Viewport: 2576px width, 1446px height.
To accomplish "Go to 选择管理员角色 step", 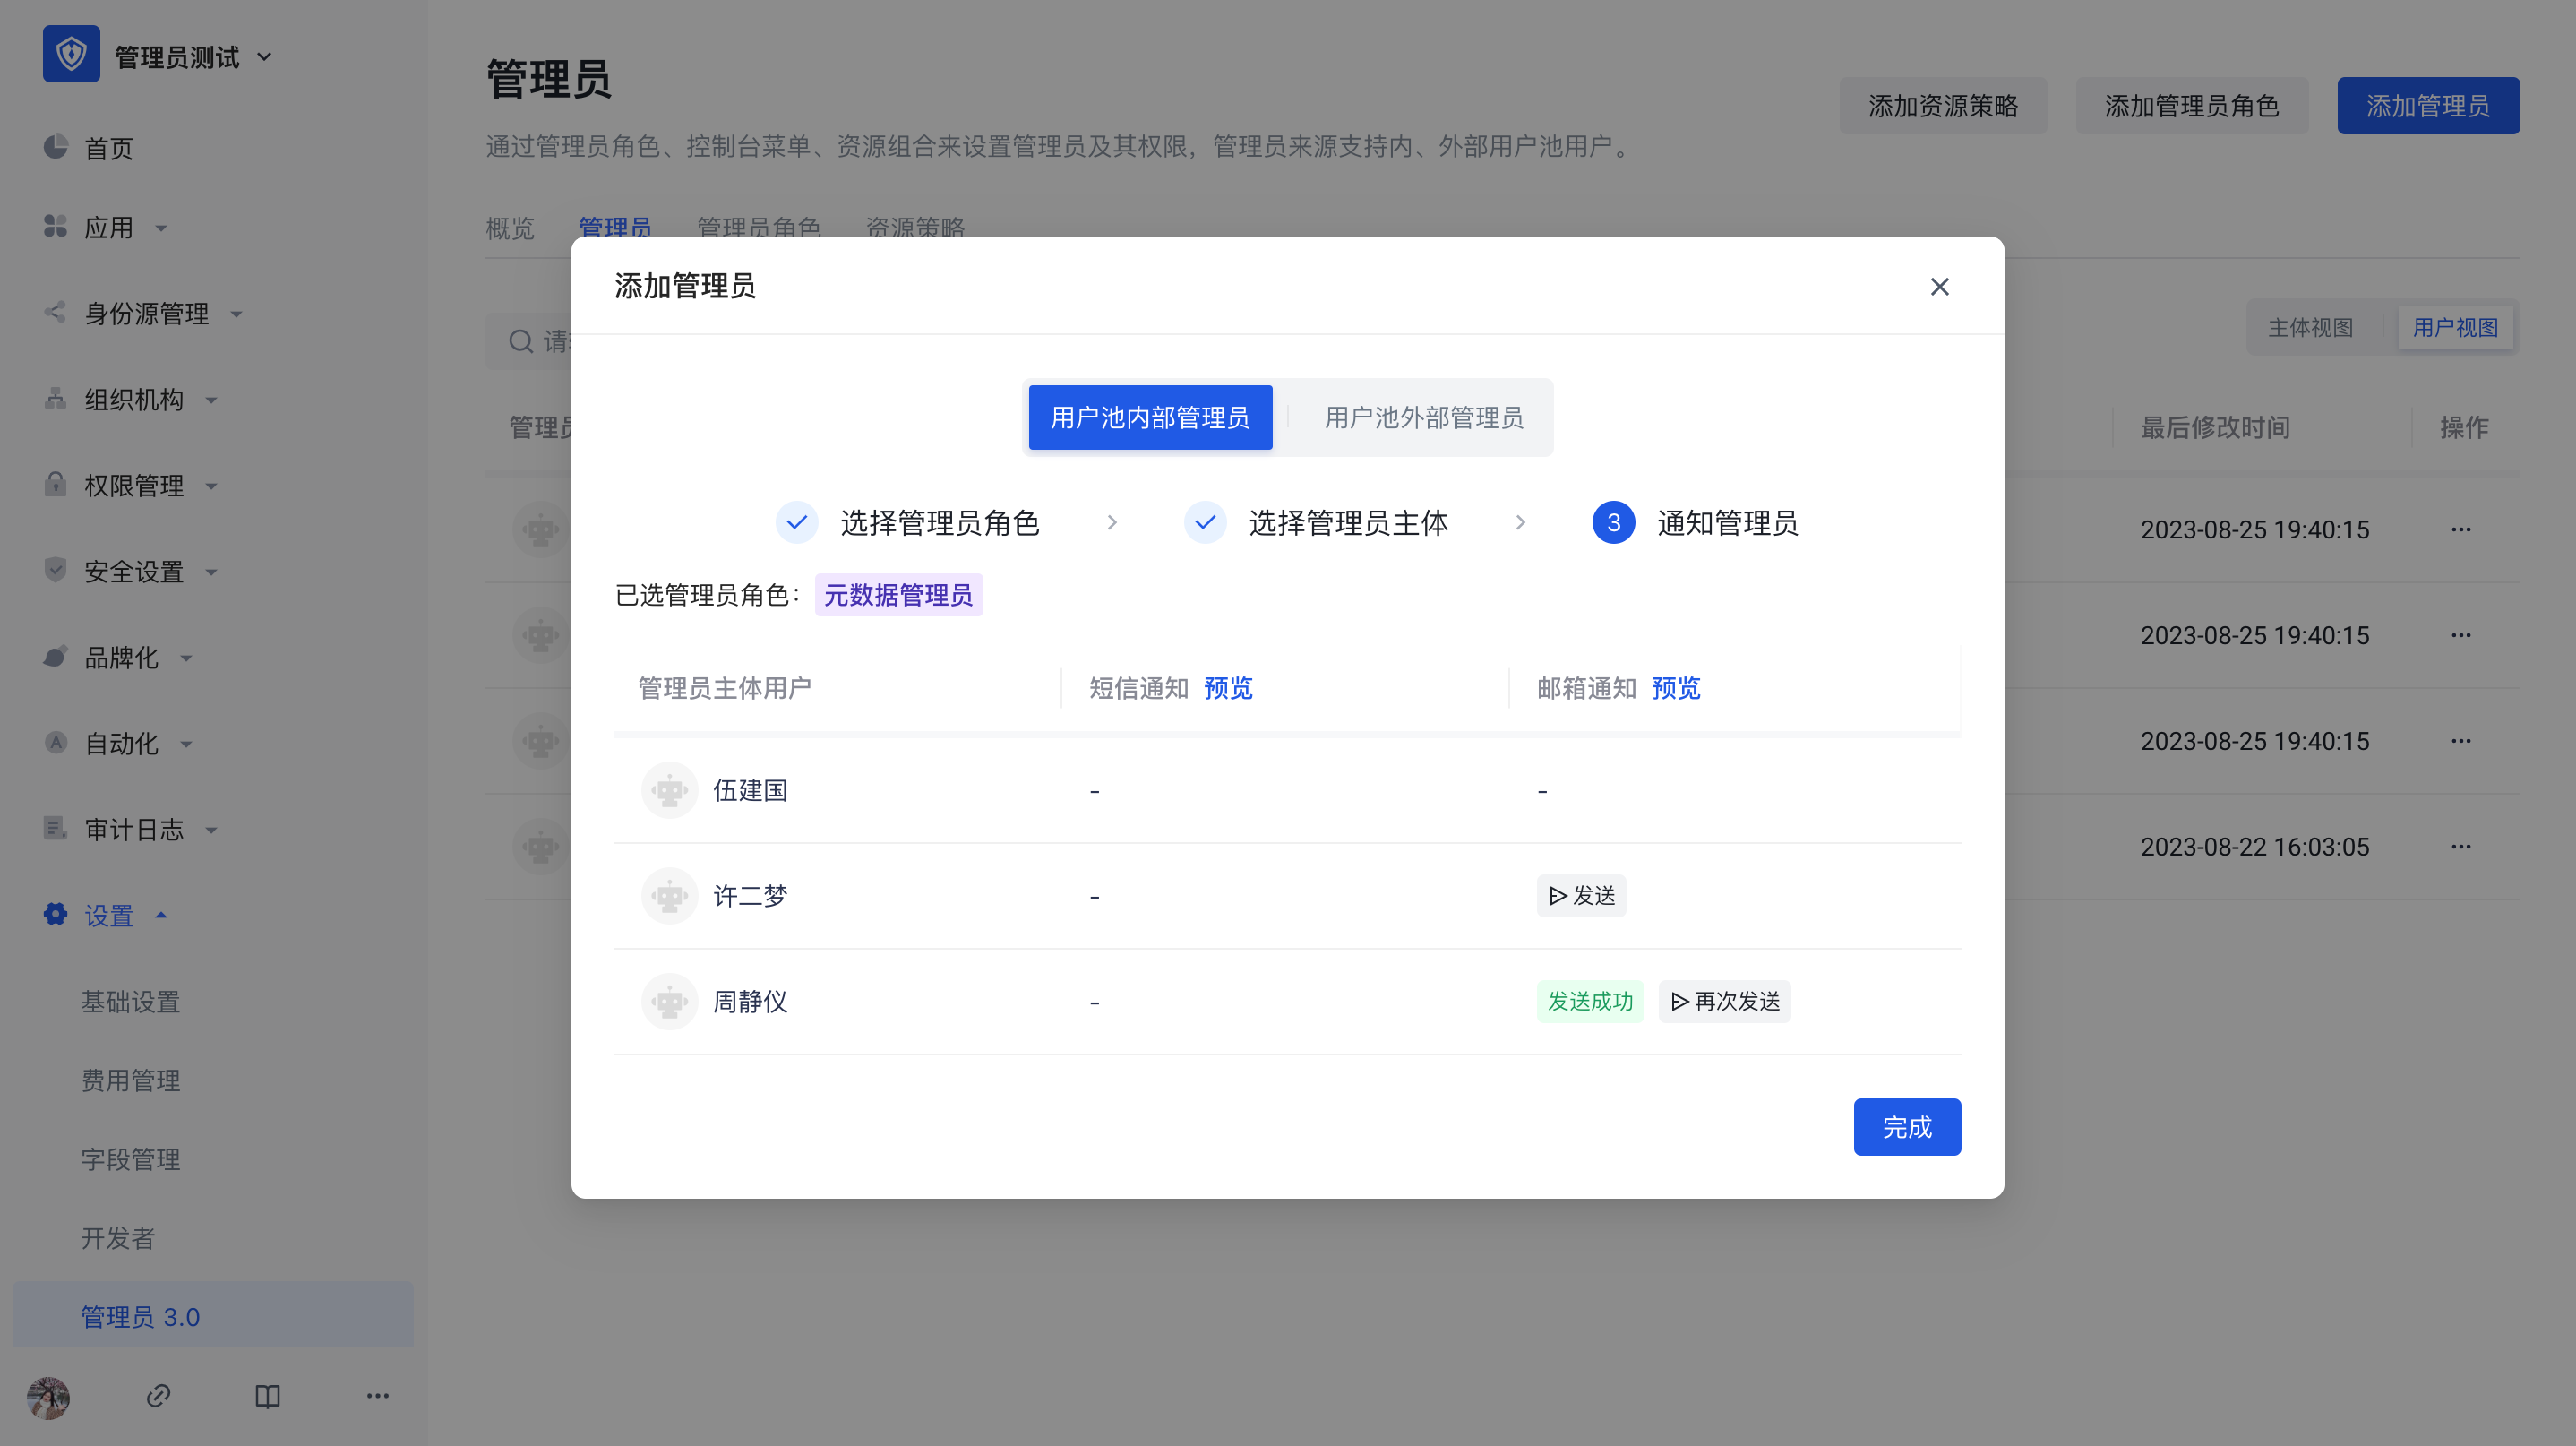I will (938, 523).
